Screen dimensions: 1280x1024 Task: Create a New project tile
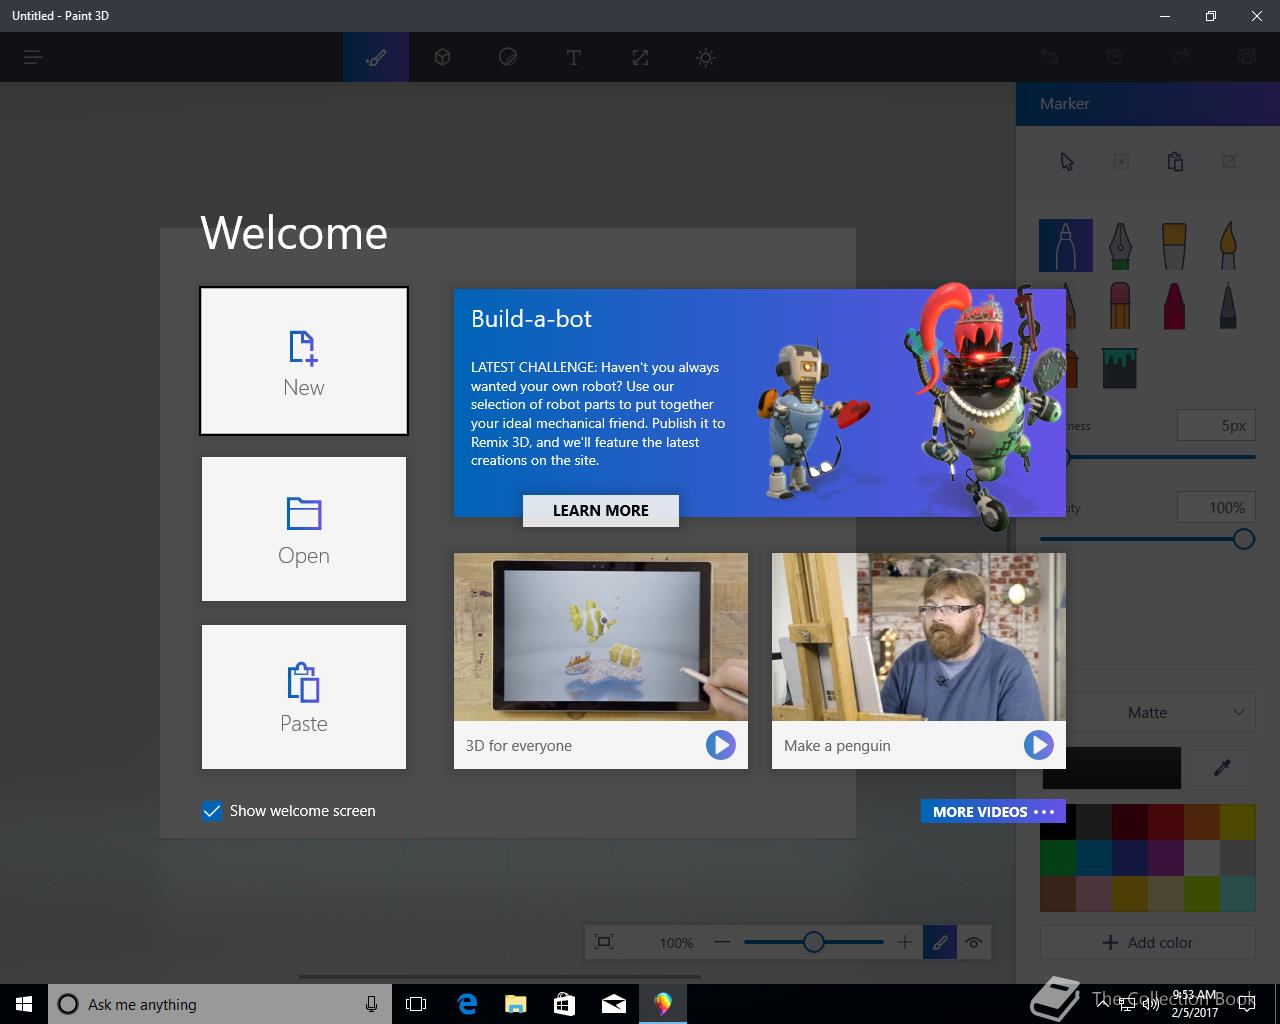click(x=304, y=361)
